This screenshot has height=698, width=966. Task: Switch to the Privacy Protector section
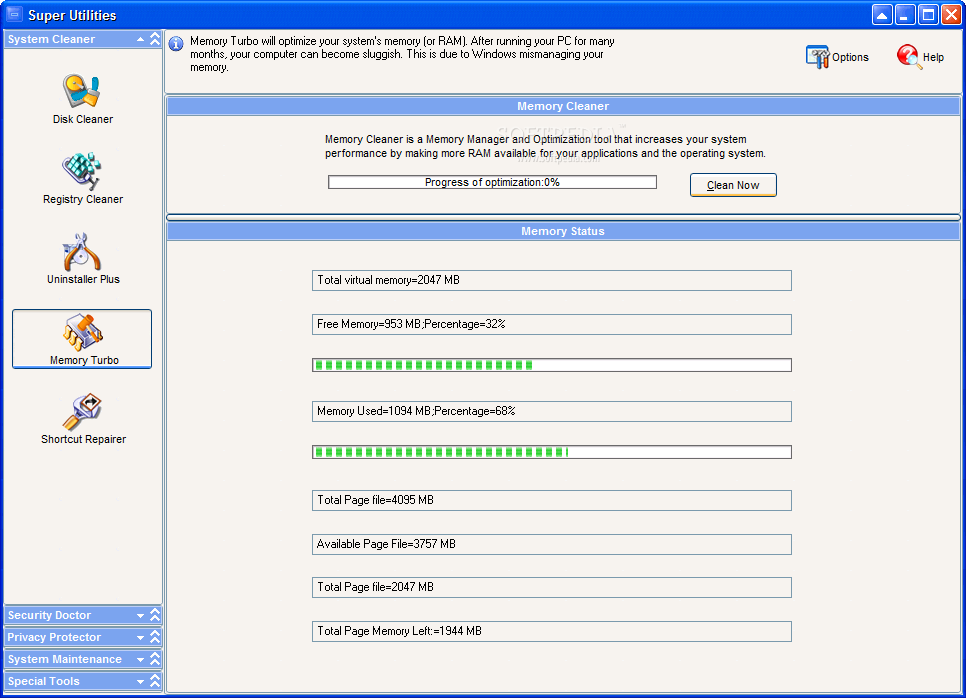pyautogui.click(x=83, y=637)
